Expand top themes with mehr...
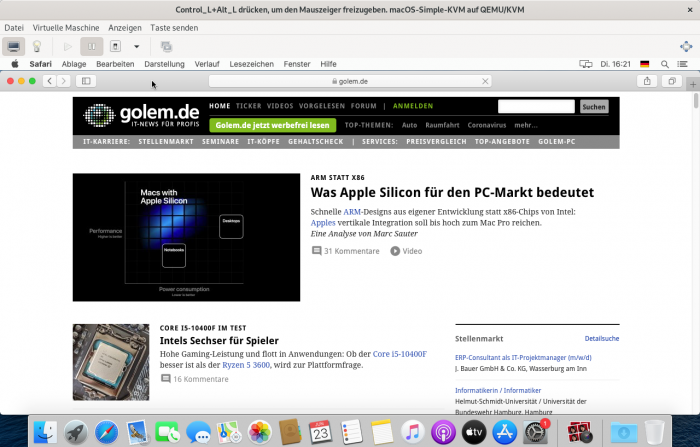 coord(525,125)
